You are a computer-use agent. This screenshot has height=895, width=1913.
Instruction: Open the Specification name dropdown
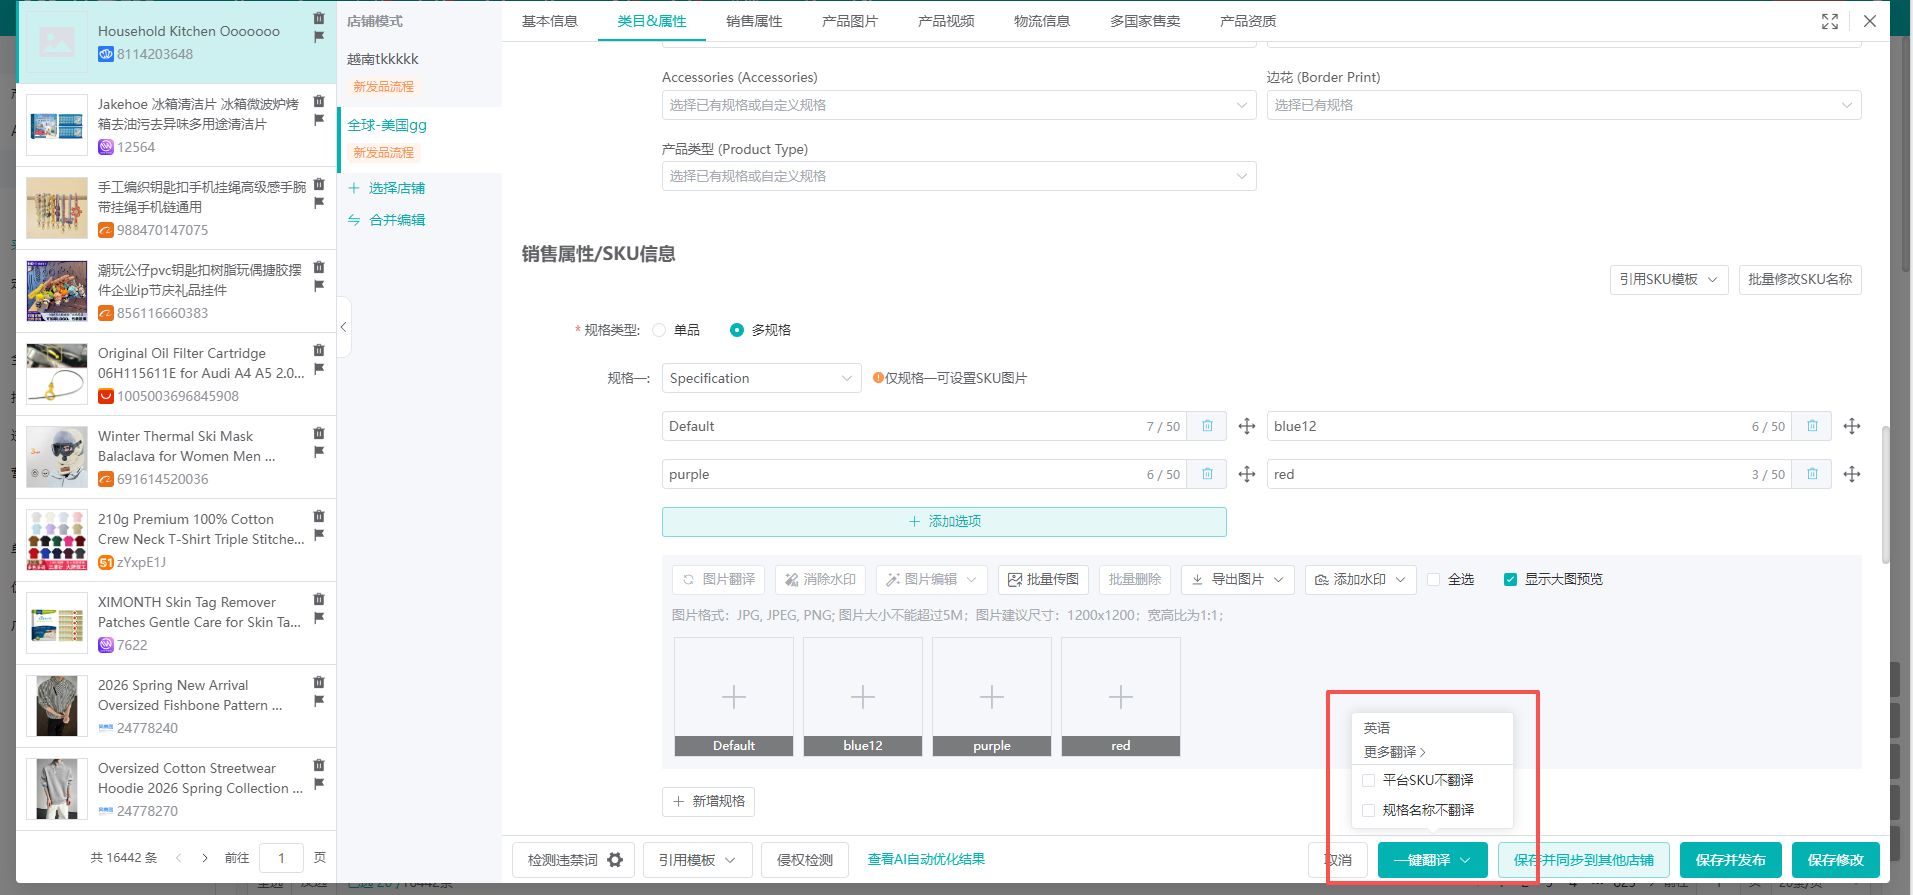pos(761,378)
